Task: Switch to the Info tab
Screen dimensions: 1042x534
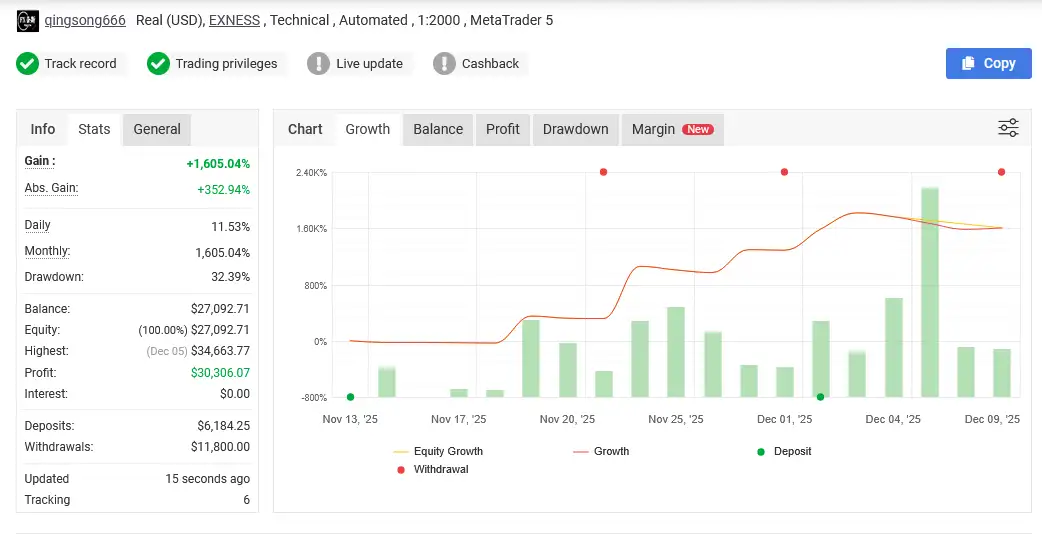Action: 43,129
